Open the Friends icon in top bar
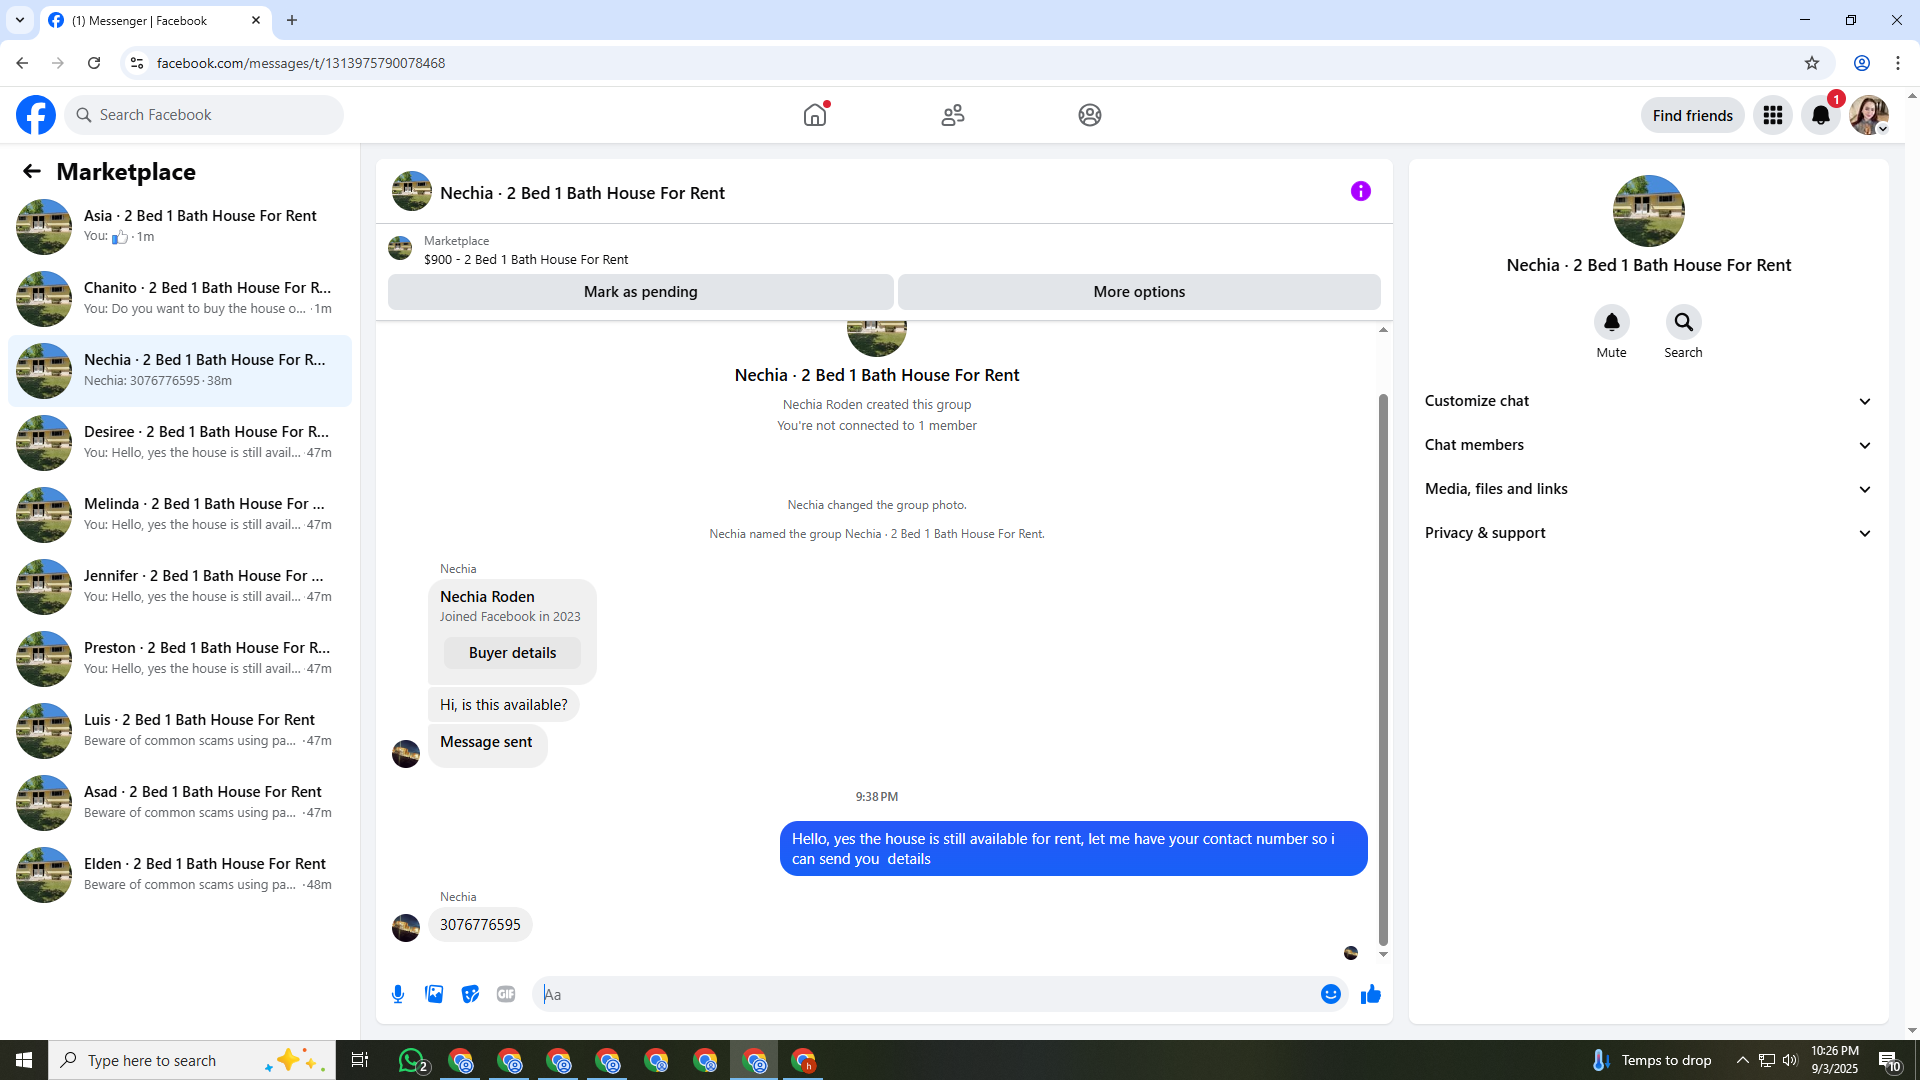Image resolution: width=1920 pixels, height=1080 pixels. pyautogui.click(x=953, y=115)
